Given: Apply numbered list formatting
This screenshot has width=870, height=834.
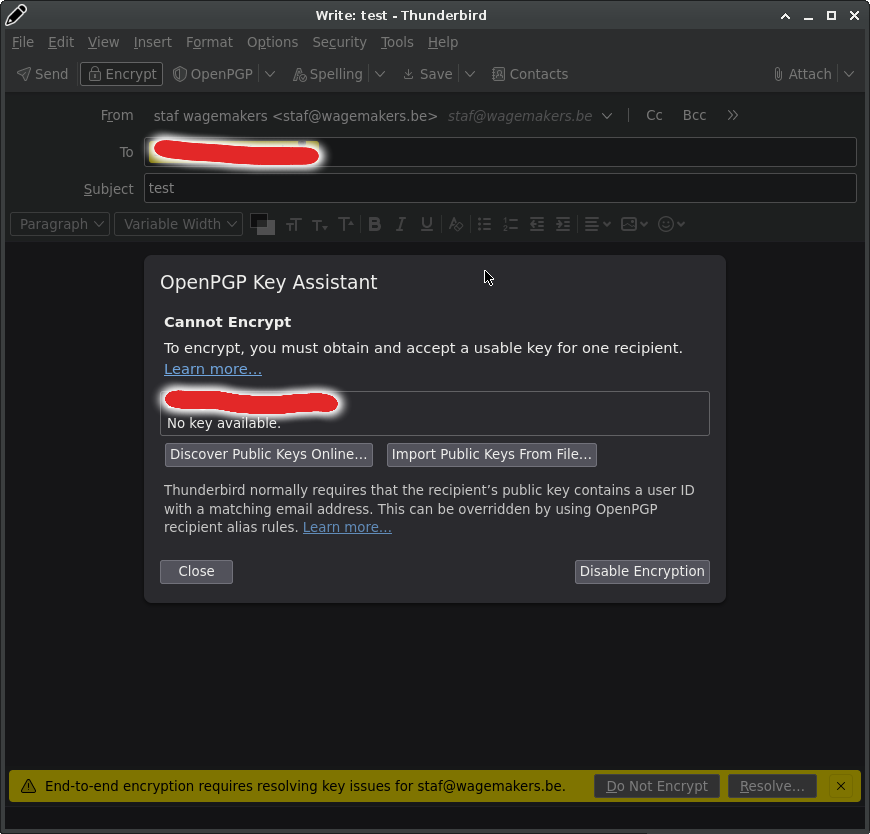Looking at the screenshot, I should pos(511,224).
